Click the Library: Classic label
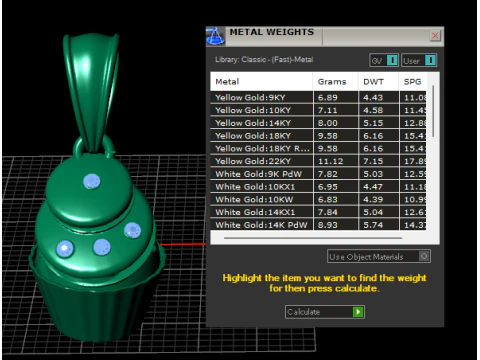 pos(264,60)
